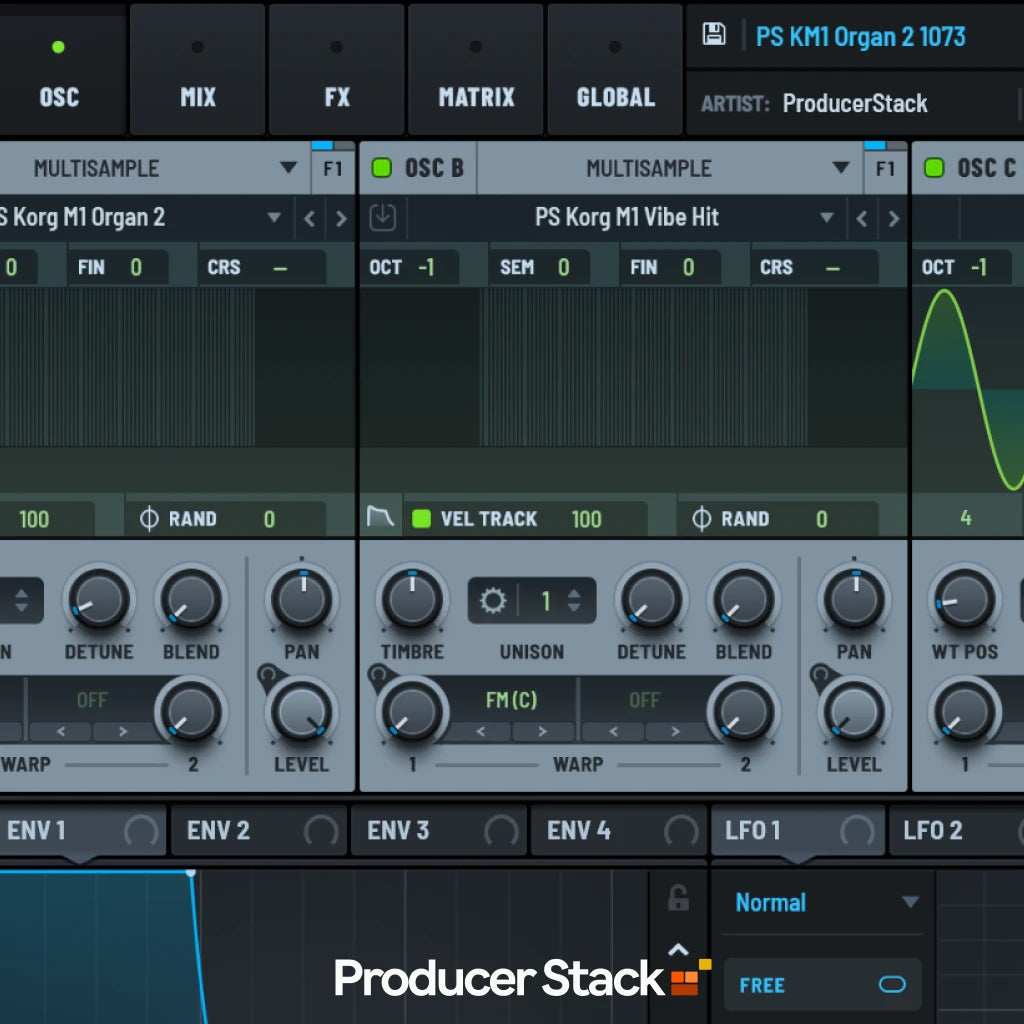Click ENV 4 modulation source circle
The width and height of the screenshot is (1024, 1024).
point(681,831)
